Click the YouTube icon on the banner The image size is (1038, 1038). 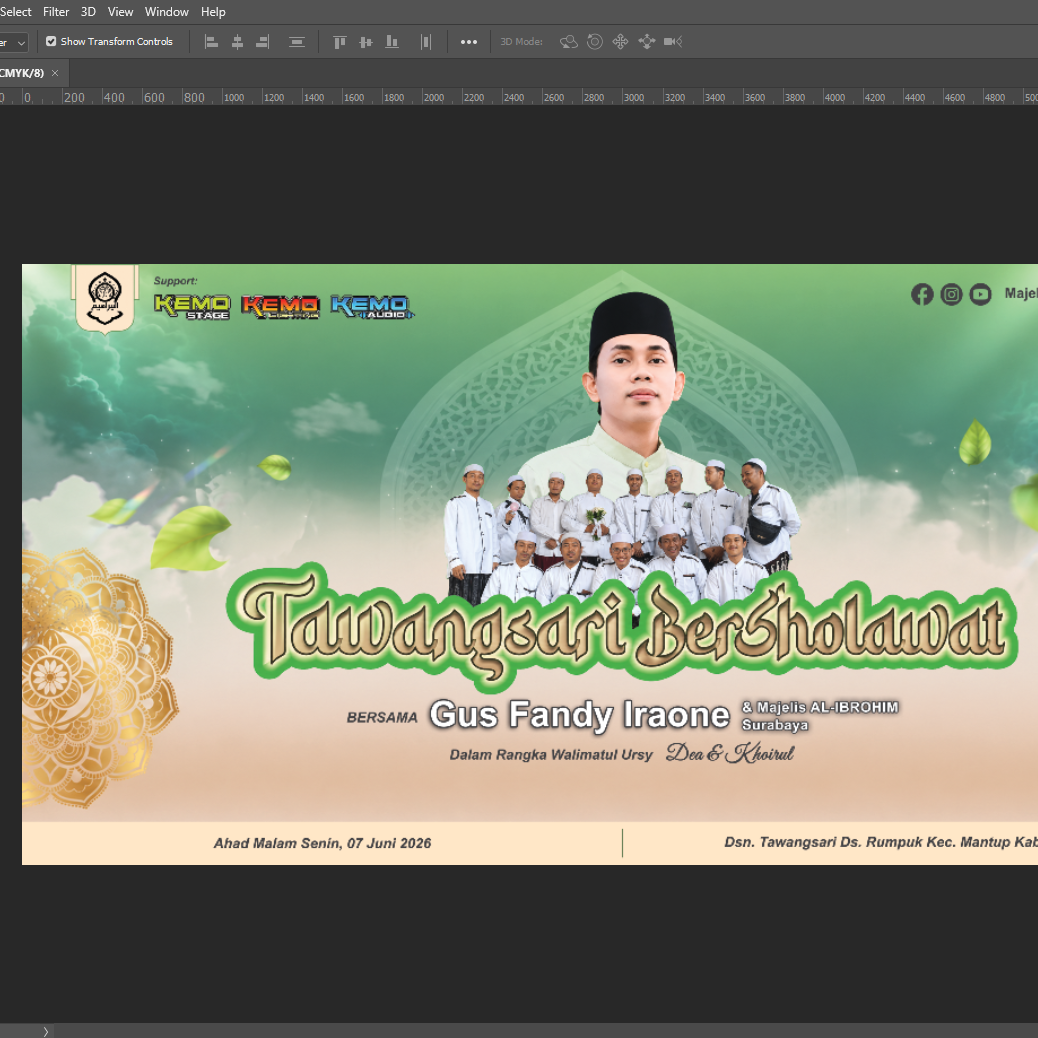(980, 294)
